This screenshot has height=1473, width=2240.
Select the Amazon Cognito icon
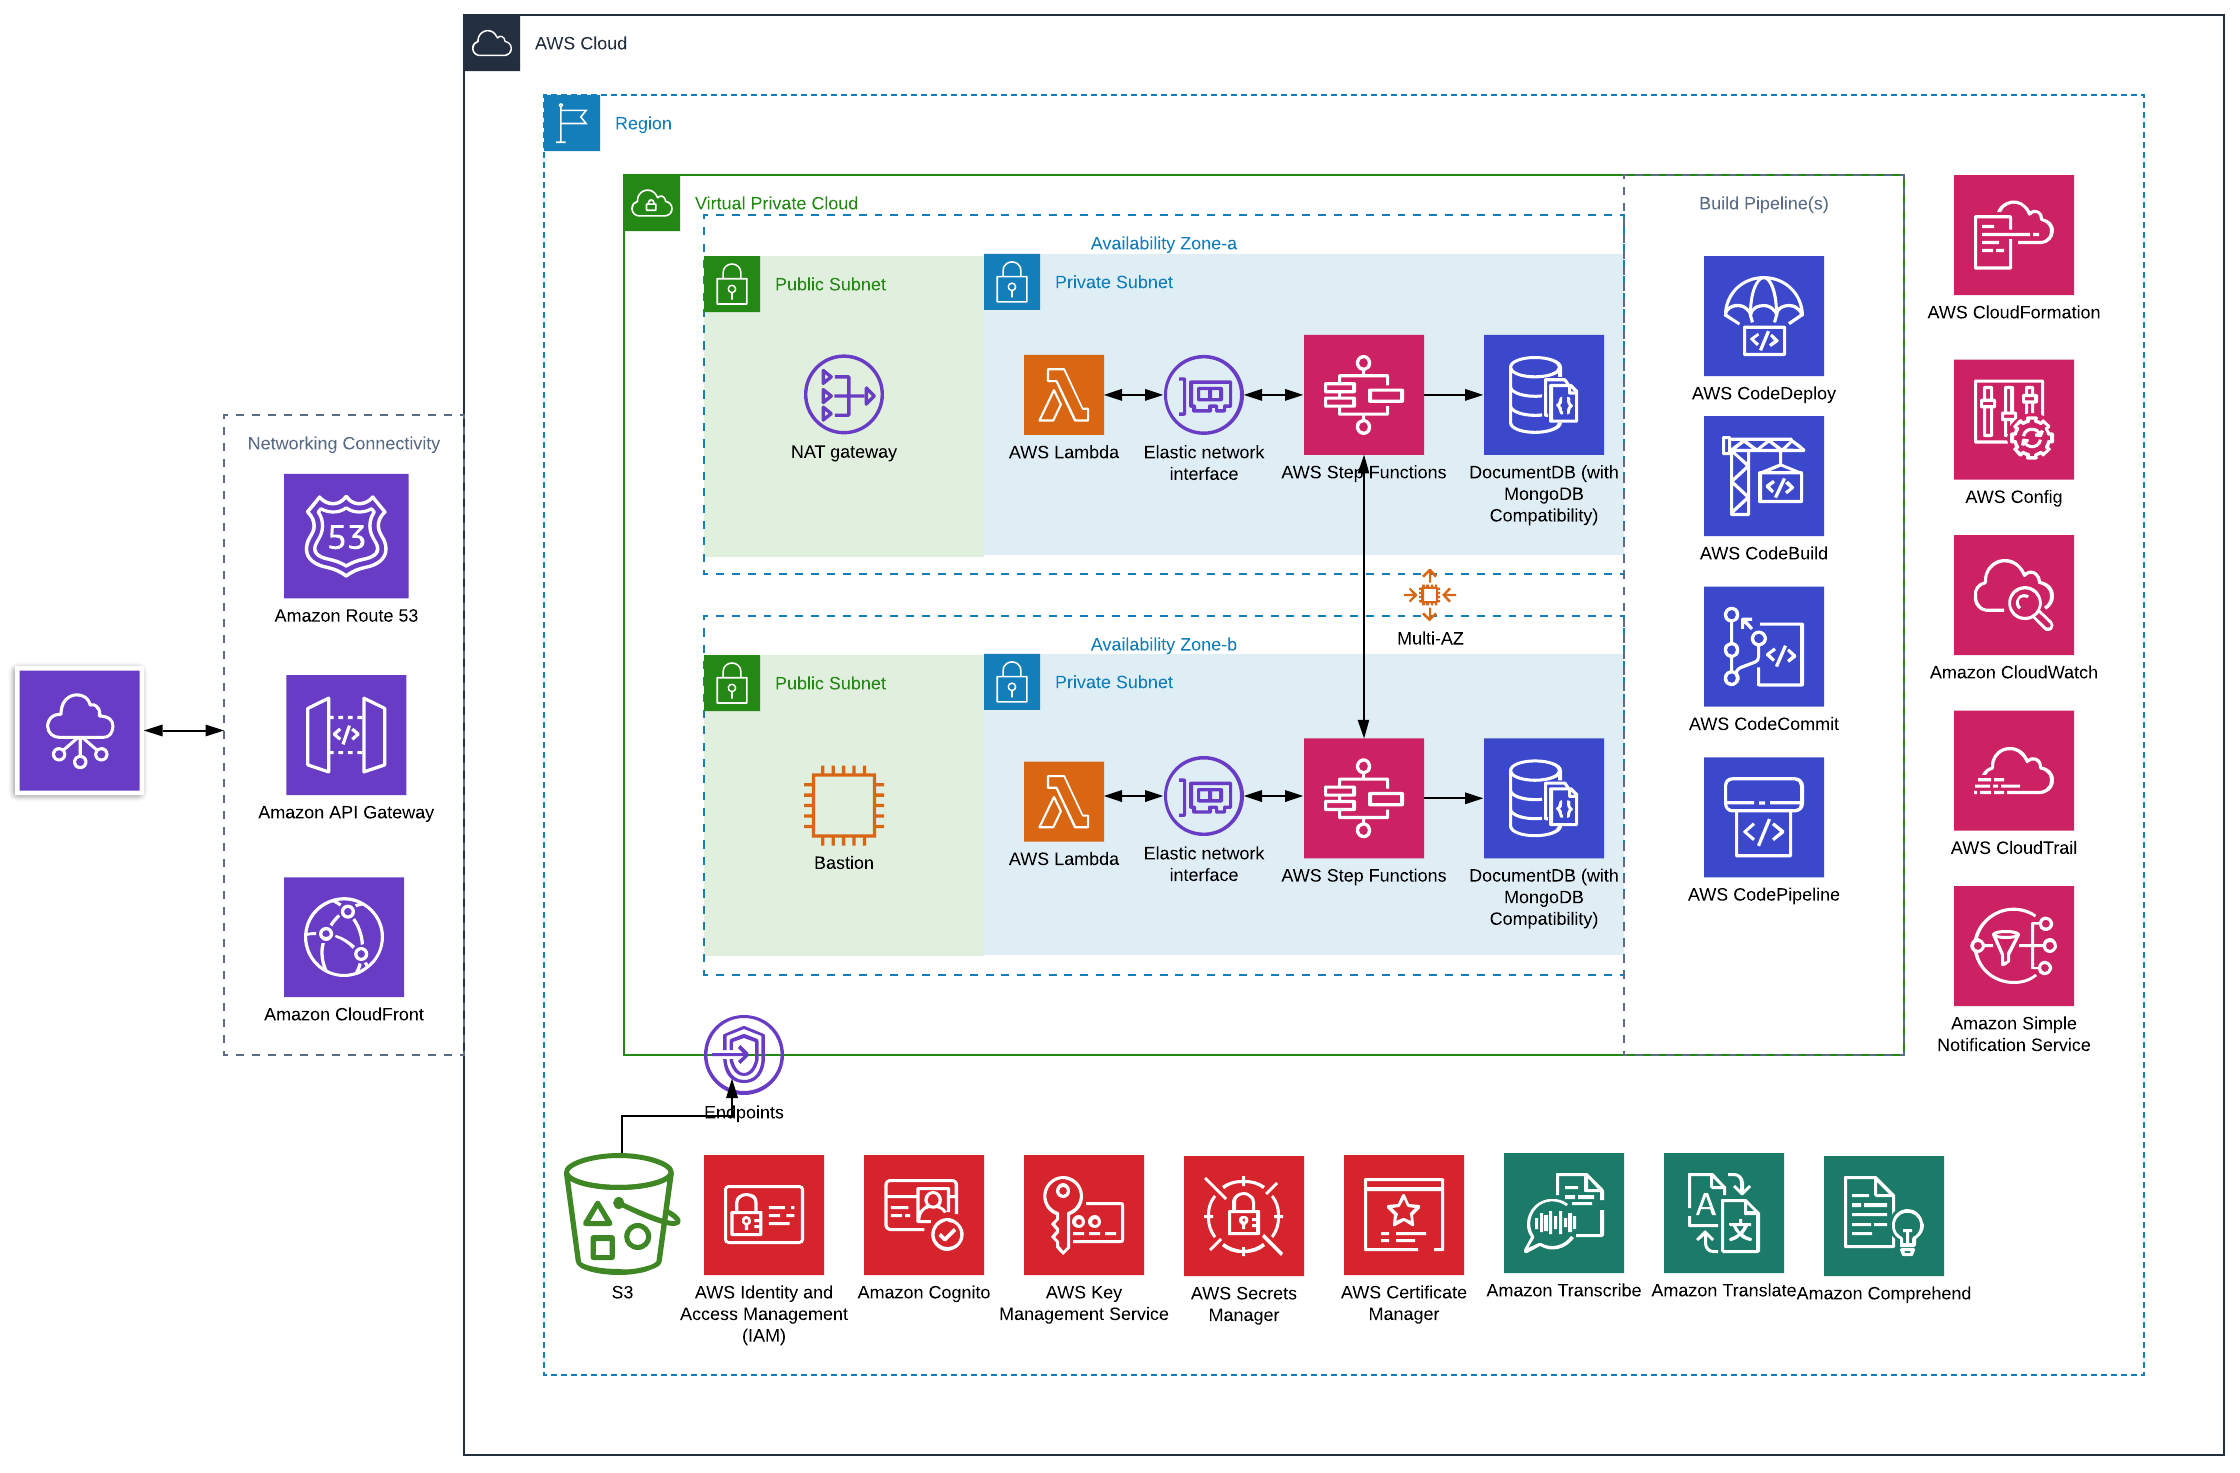(924, 1215)
